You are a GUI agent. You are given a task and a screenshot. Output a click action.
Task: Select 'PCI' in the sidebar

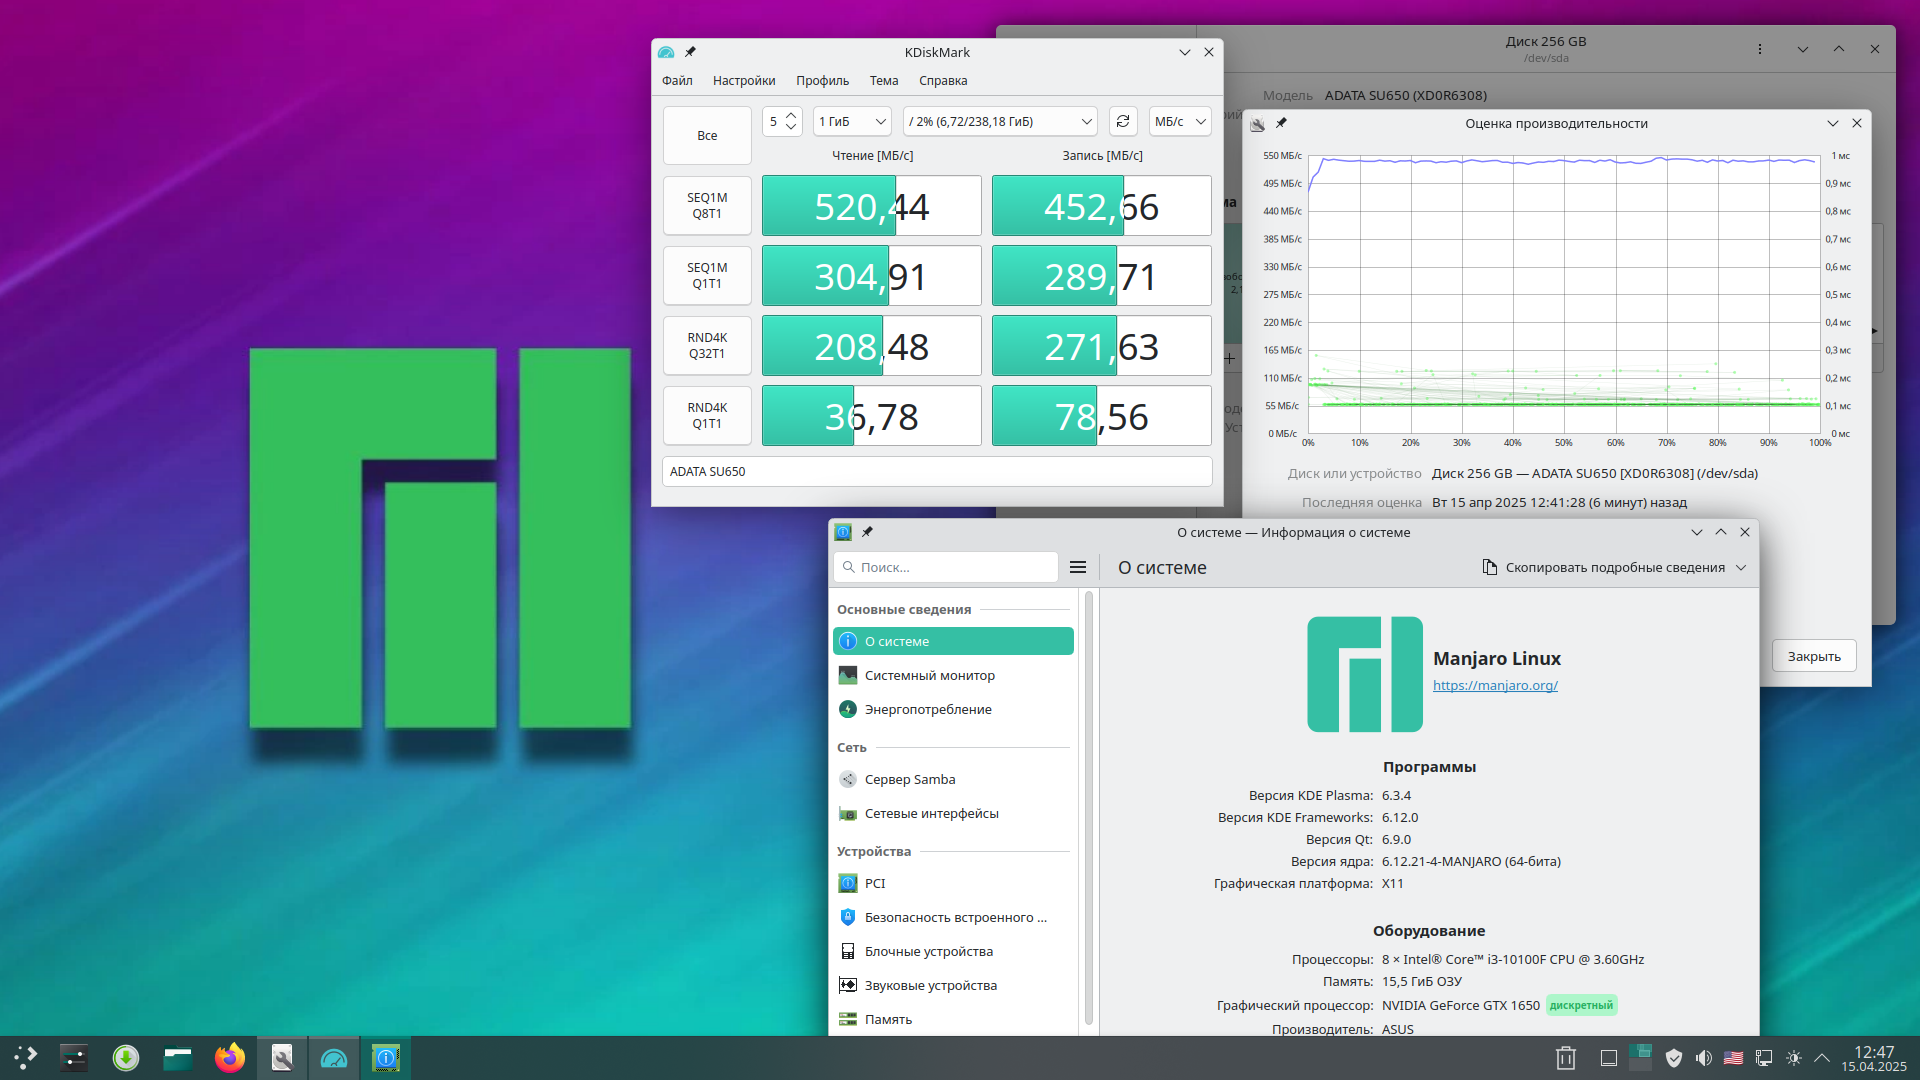tap(953, 883)
